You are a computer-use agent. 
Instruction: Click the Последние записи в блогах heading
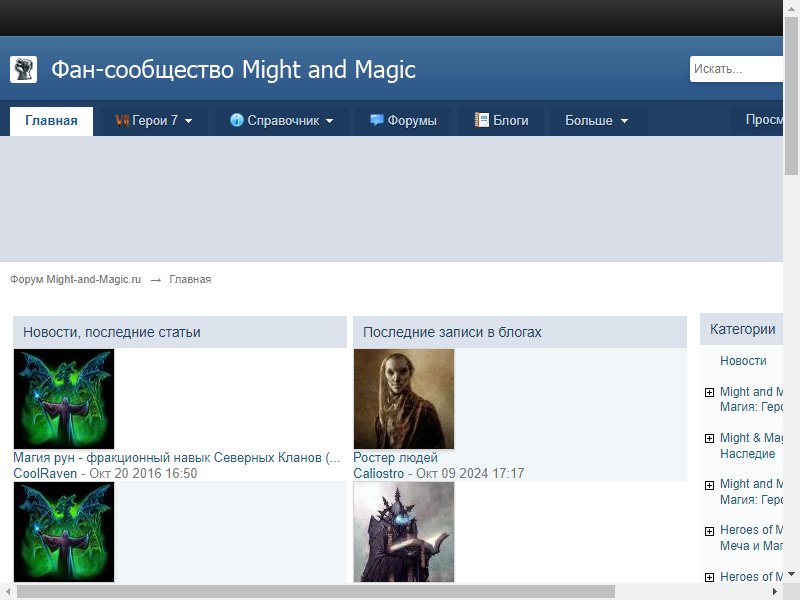pyautogui.click(x=452, y=332)
